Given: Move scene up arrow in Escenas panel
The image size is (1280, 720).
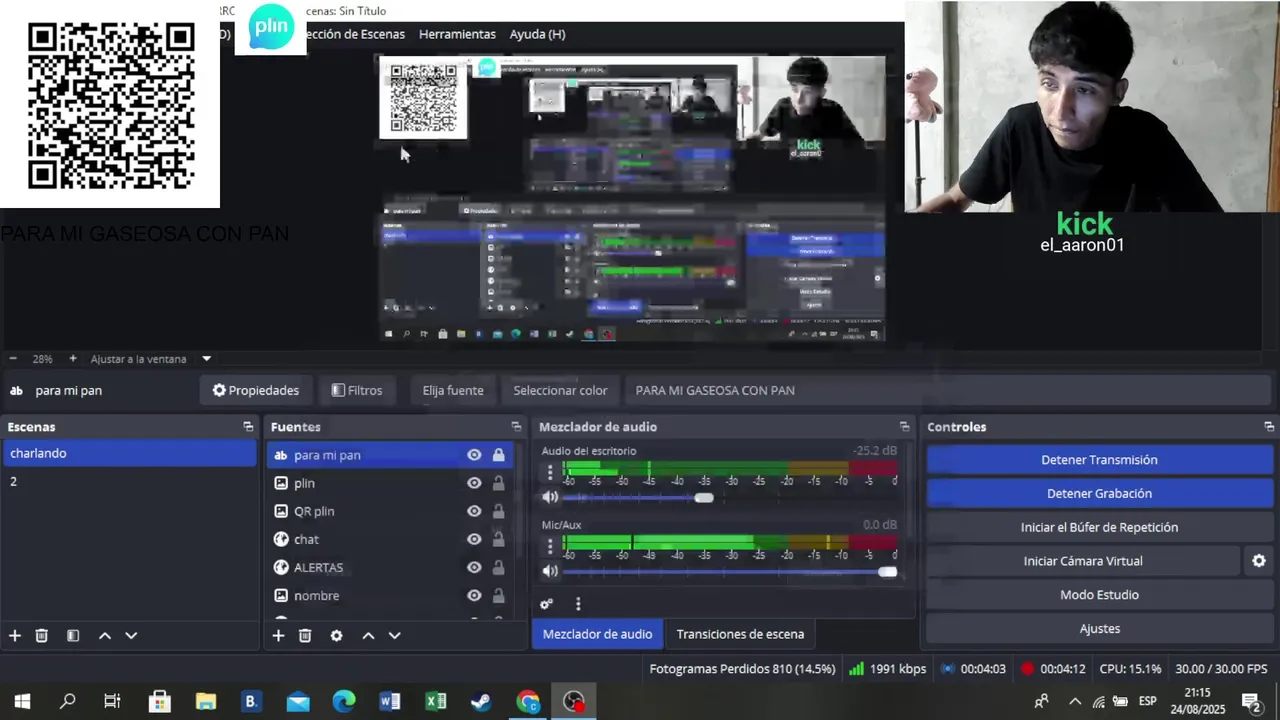Looking at the screenshot, I should point(105,636).
